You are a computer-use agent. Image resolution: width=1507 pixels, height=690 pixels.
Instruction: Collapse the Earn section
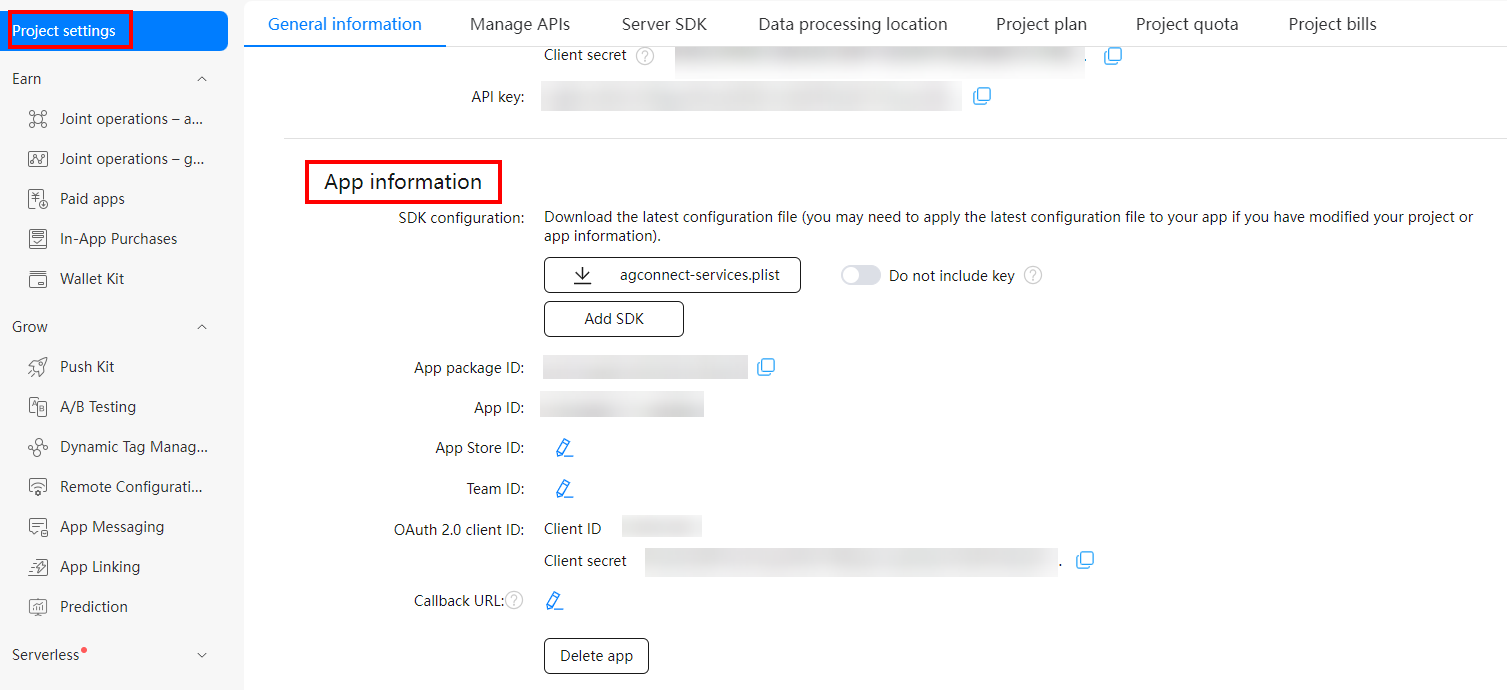(x=202, y=78)
